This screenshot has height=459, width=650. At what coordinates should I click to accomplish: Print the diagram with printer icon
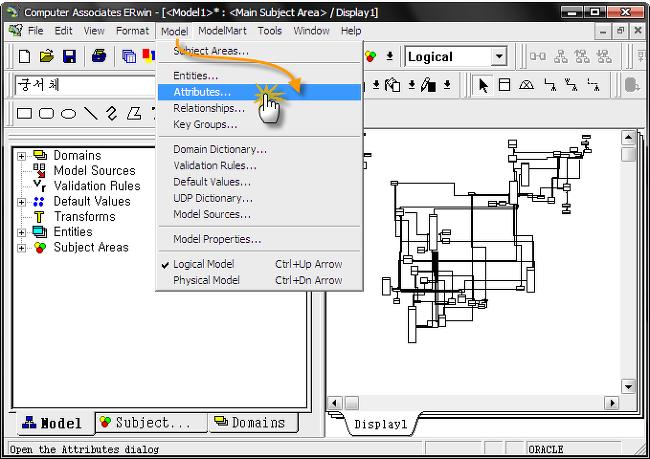coord(99,56)
